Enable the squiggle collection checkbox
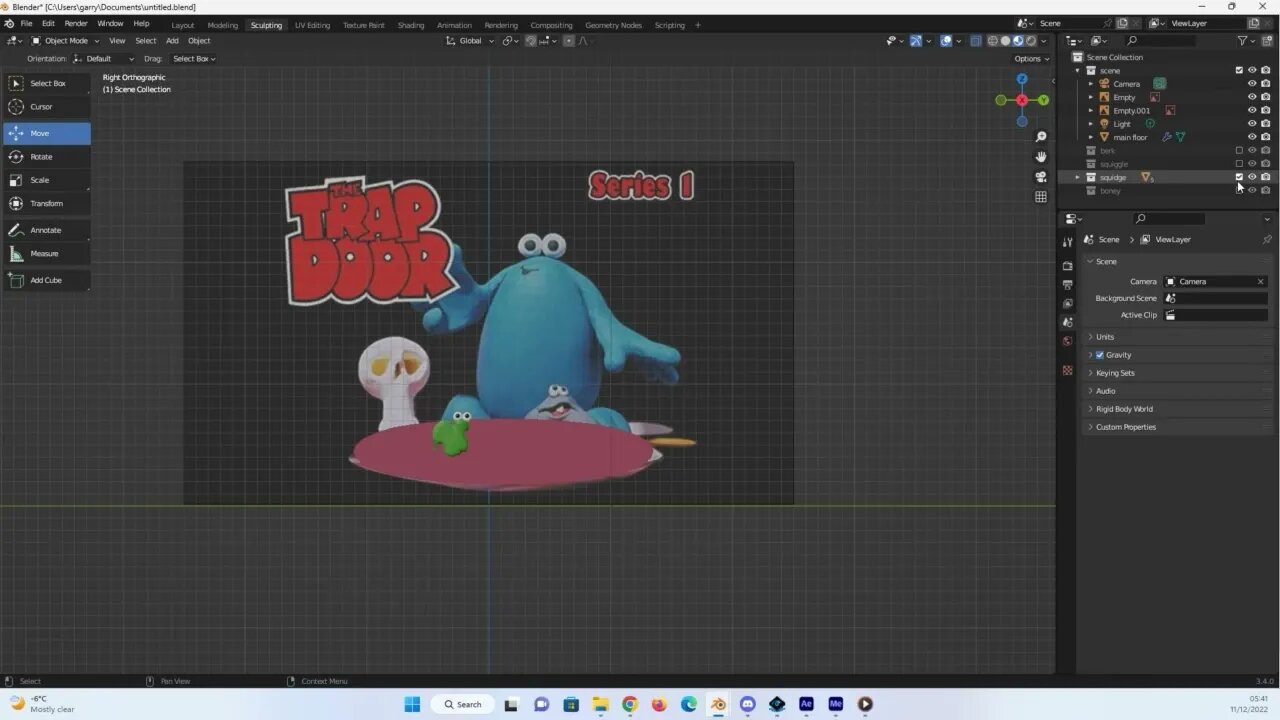1280x720 pixels. (1239, 164)
